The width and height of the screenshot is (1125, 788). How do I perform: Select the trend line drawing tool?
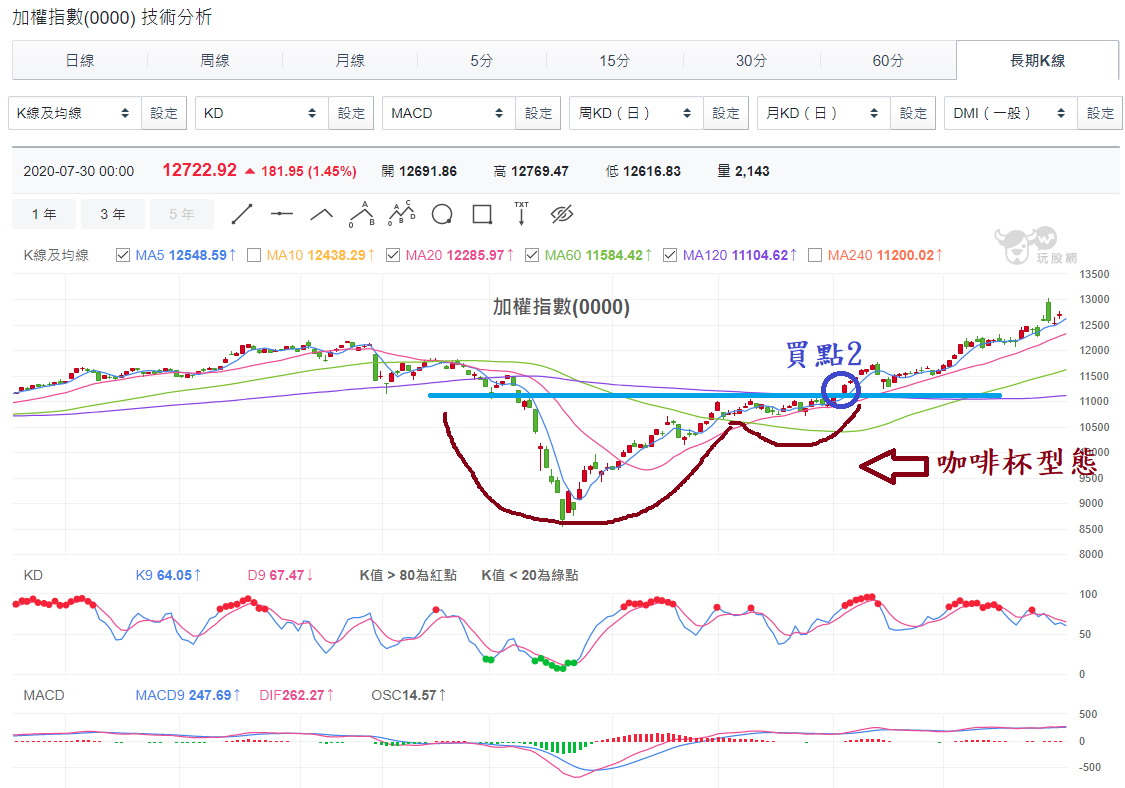[242, 214]
